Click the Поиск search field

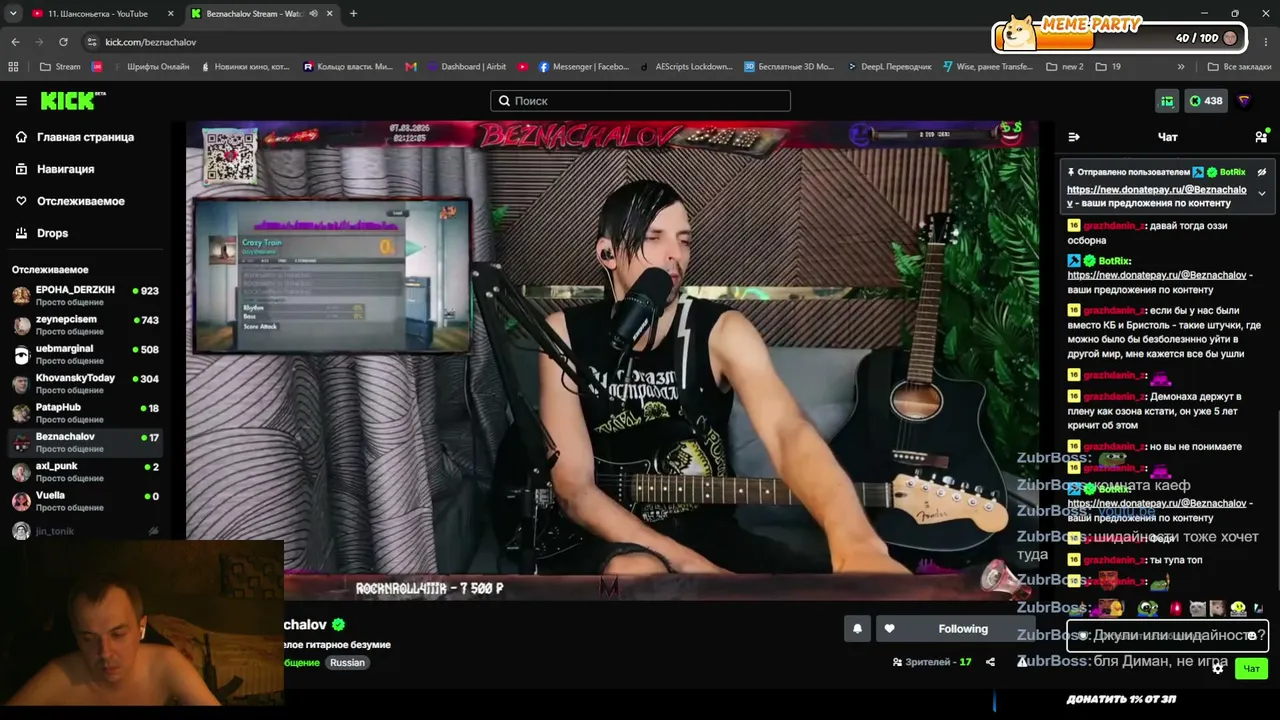pyautogui.click(x=640, y=101)
